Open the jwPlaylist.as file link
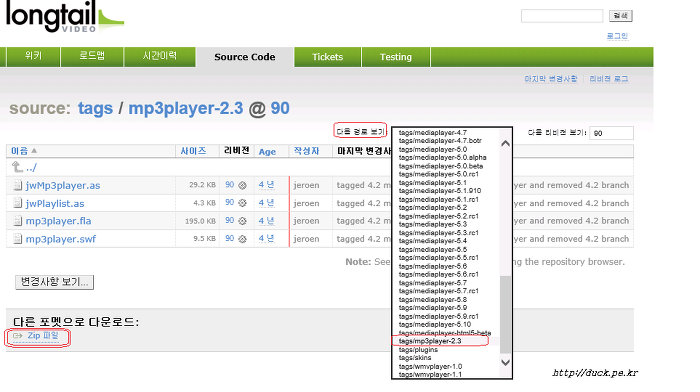The height and width of the screenshot is (392, 700). point(55,204)
